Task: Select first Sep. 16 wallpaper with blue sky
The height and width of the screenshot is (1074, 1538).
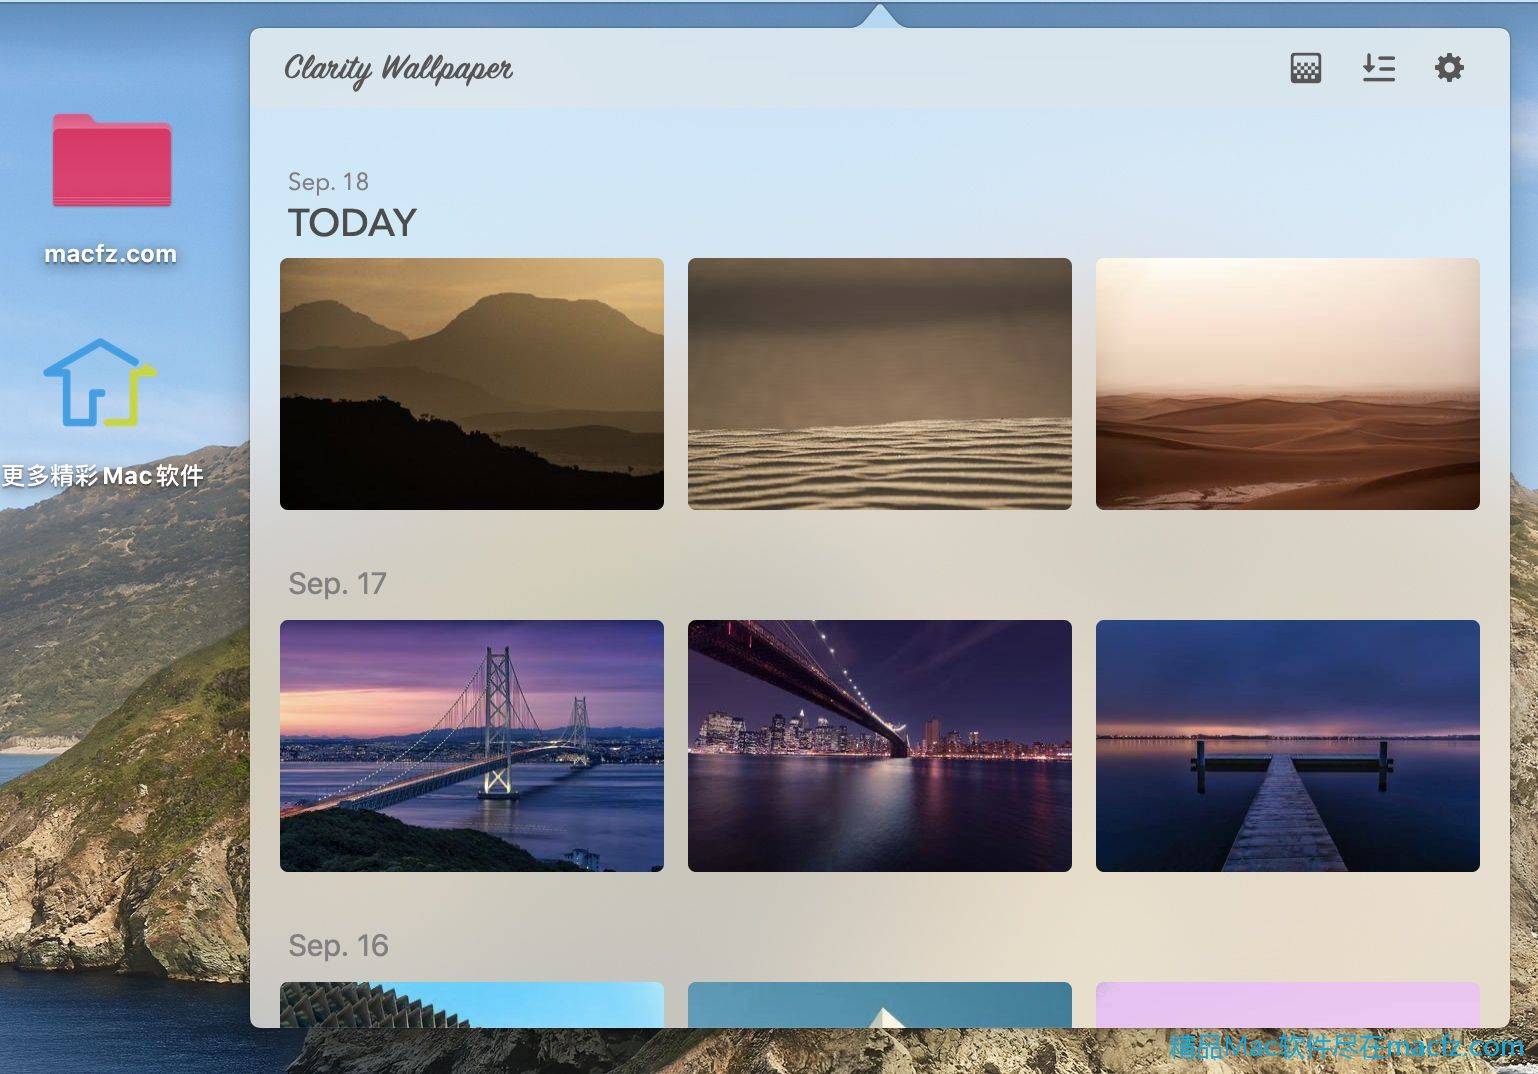Action: point(471,1004)
